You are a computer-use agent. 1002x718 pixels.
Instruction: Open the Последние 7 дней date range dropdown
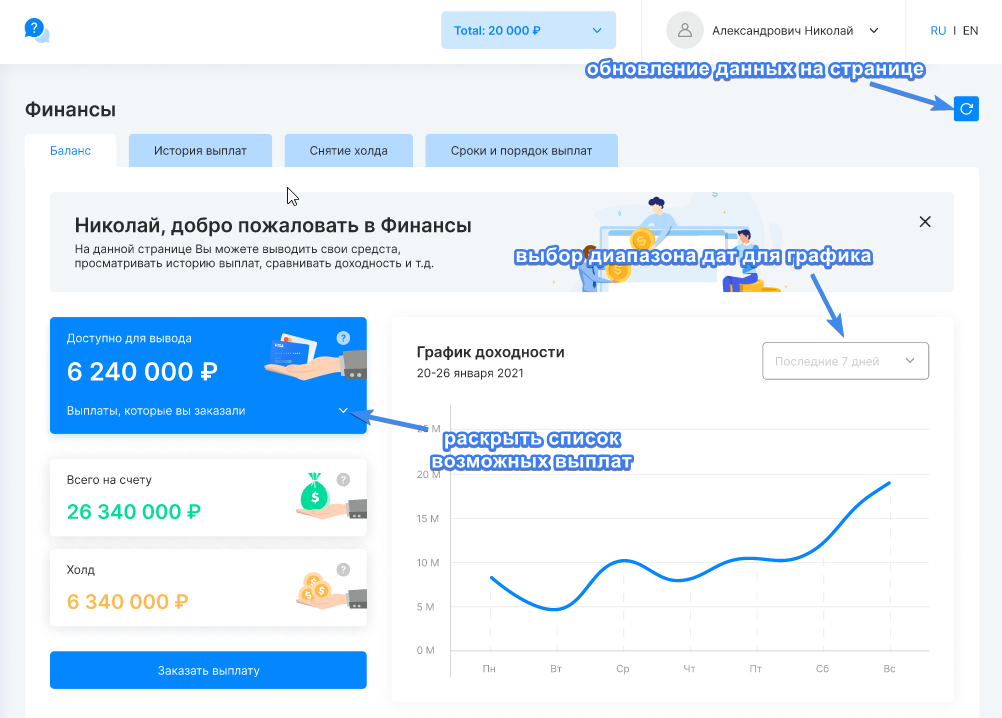point(845,361)
